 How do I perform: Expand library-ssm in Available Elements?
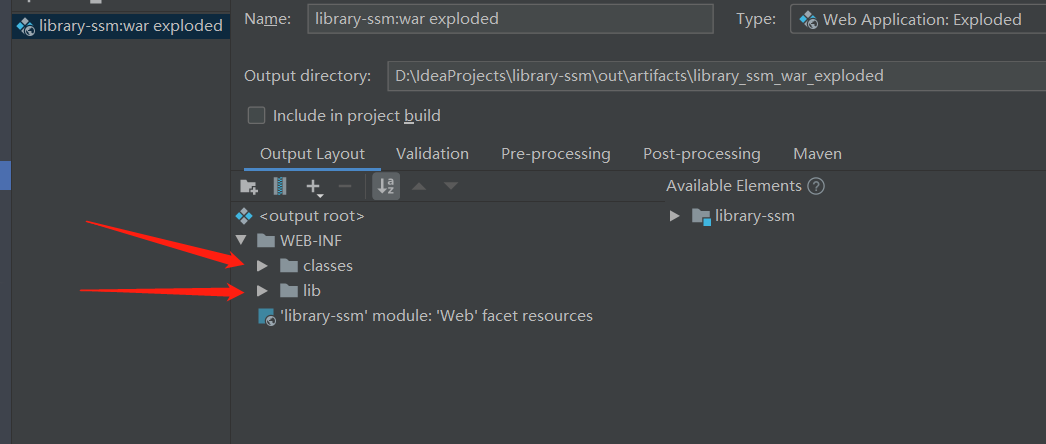pos(674,216)
